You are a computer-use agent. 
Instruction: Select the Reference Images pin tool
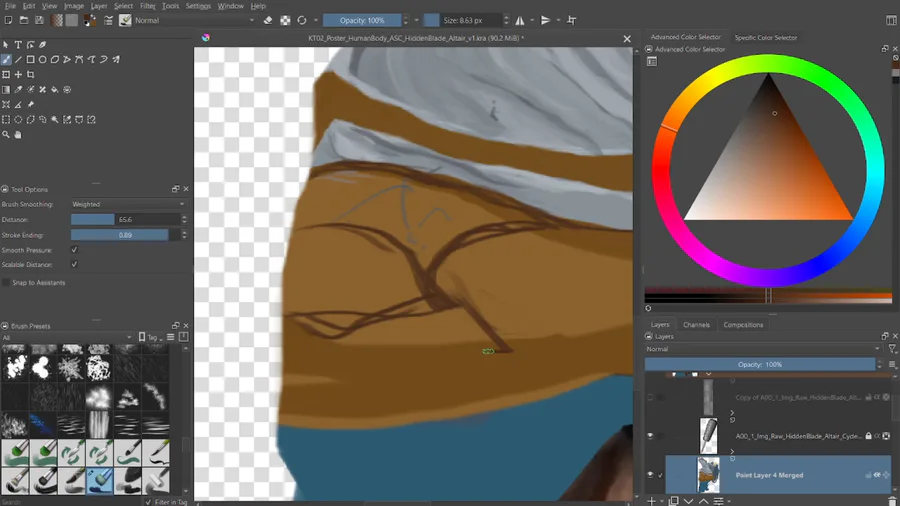click(x=30, y=104)
